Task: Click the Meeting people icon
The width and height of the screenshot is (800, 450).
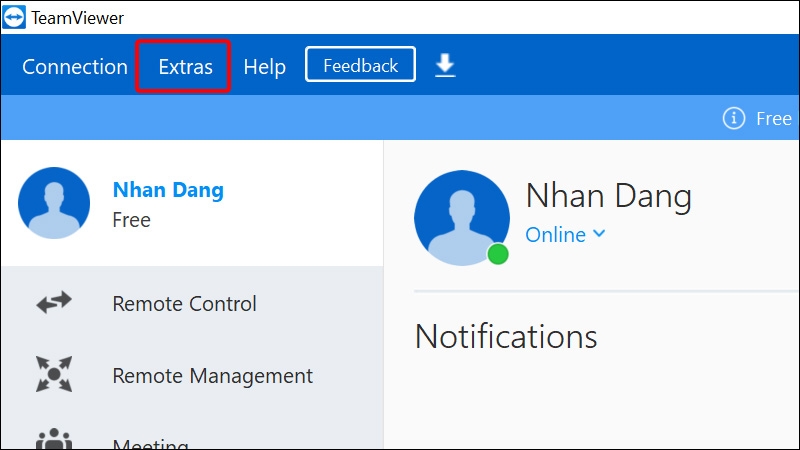Action: (x=54, y=439)
